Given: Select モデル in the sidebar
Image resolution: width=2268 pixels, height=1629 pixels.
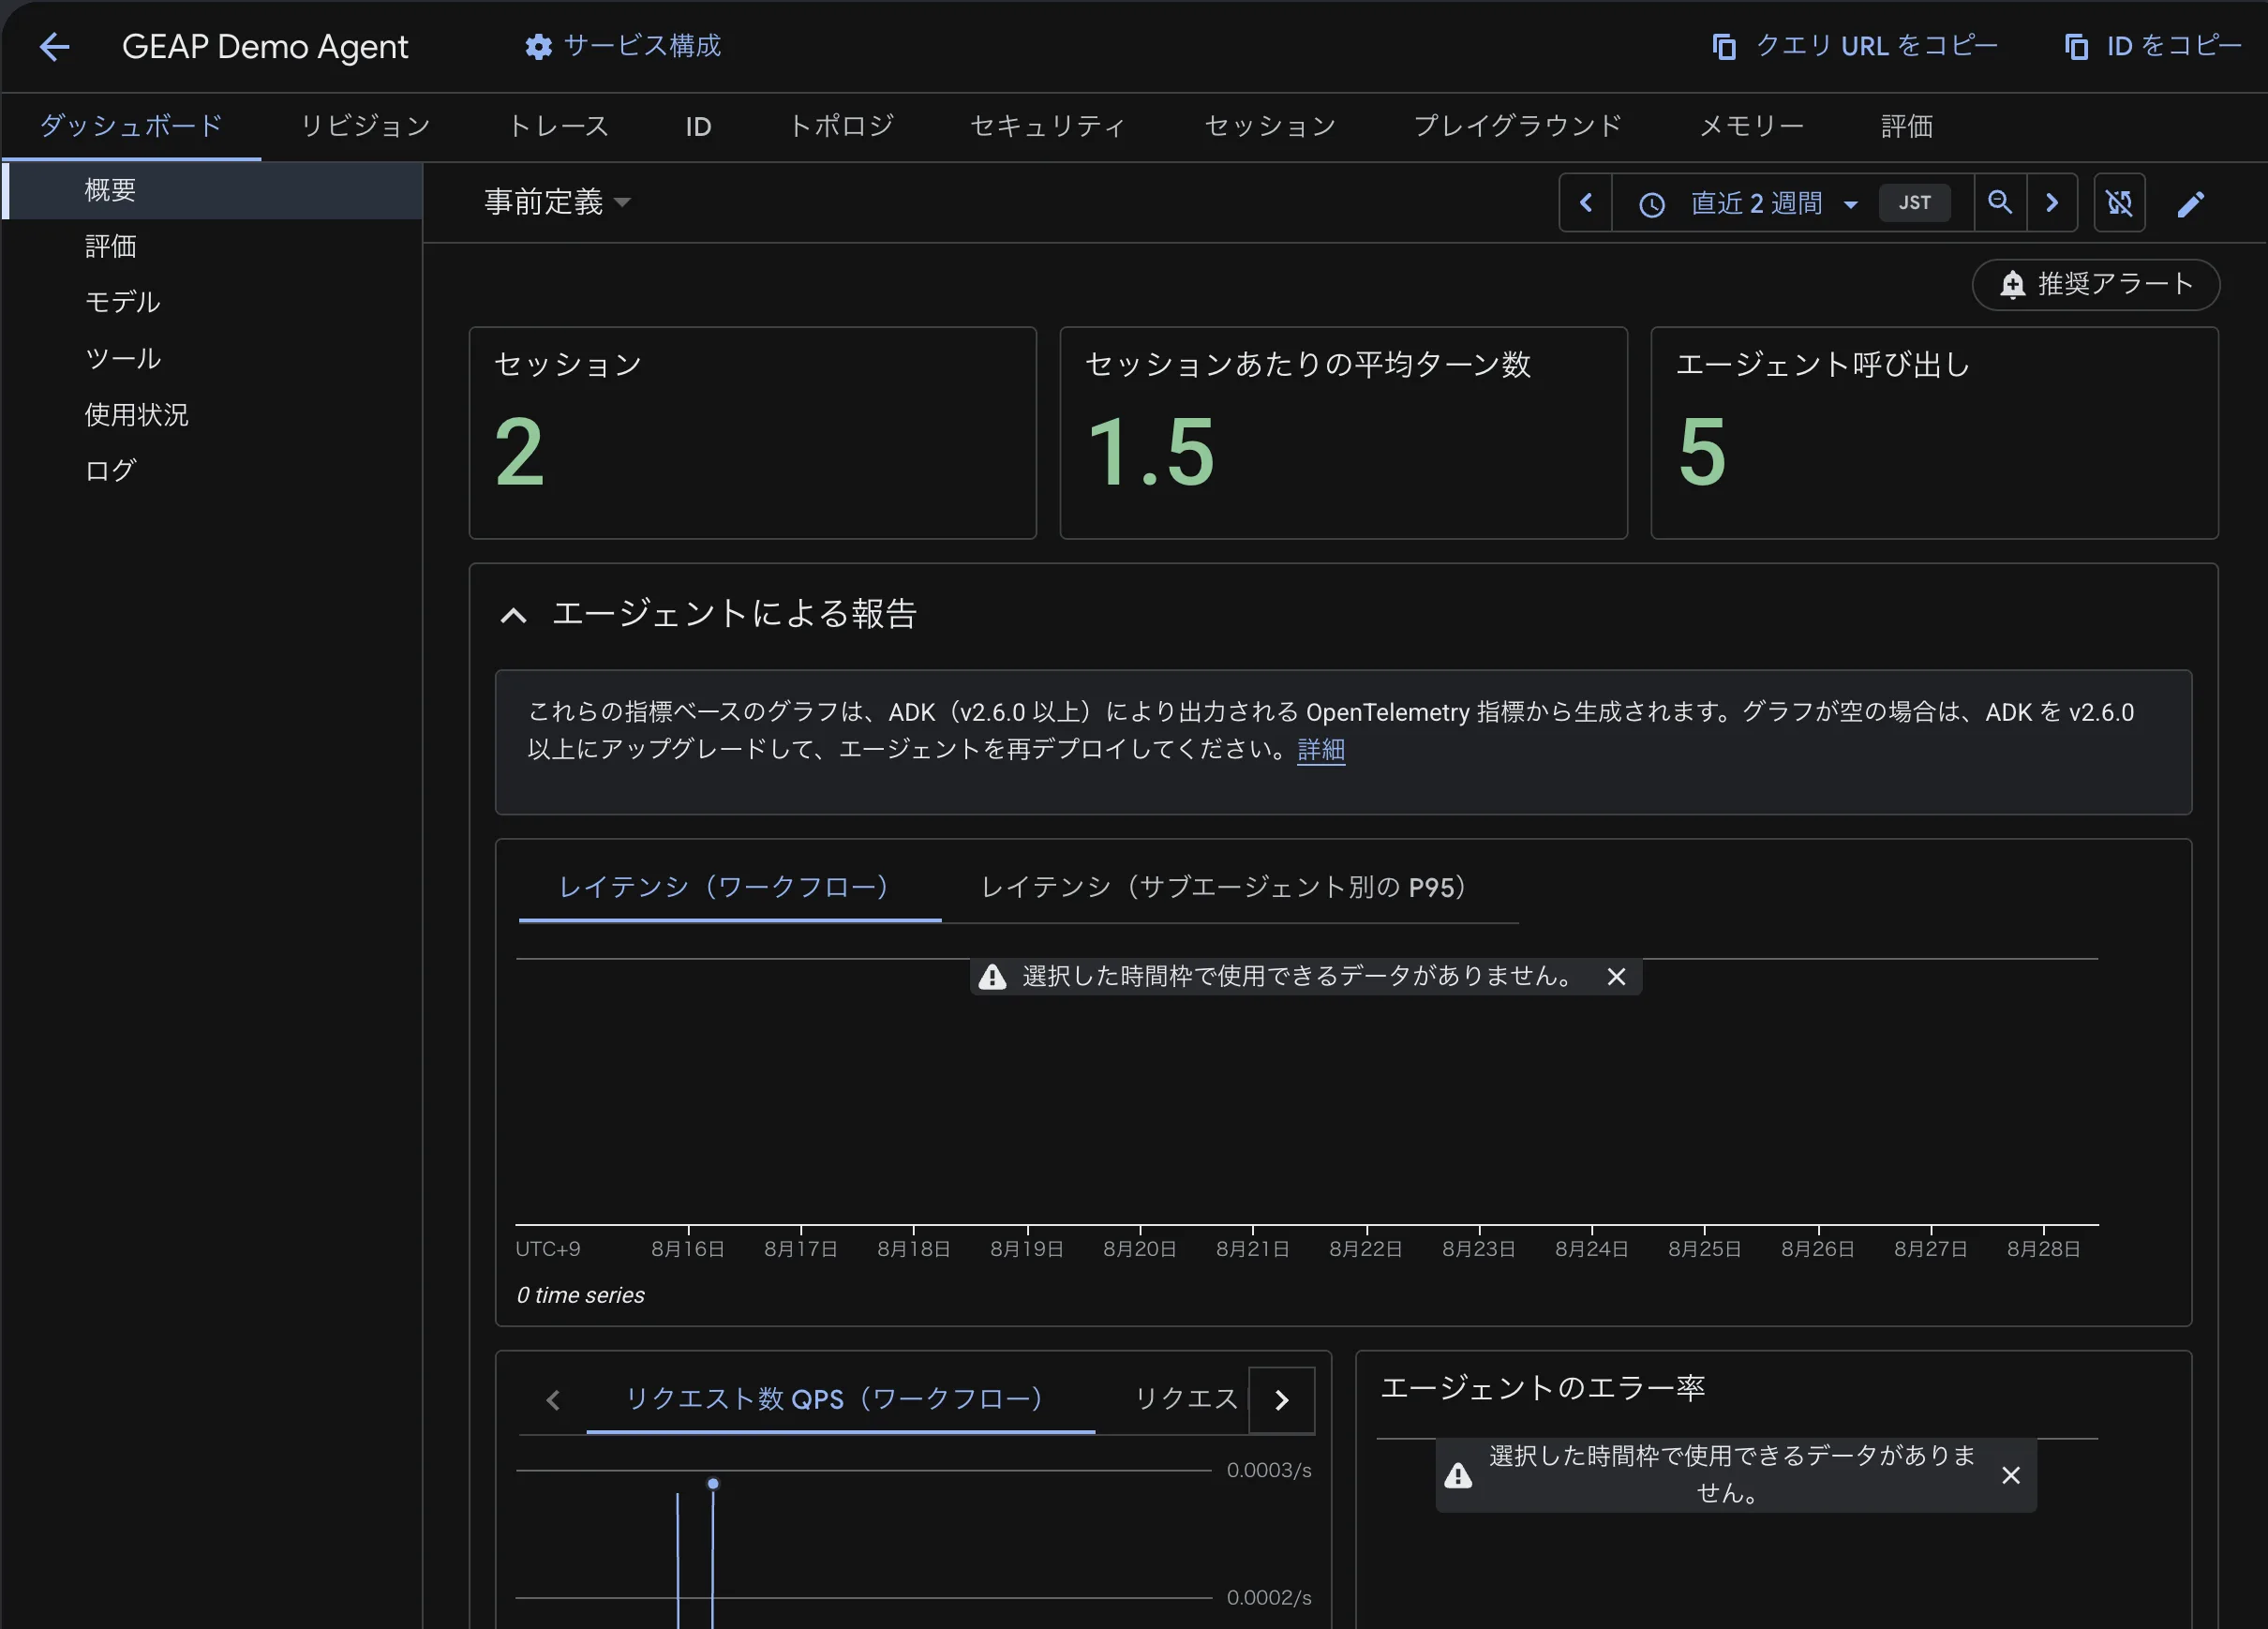Looking at the screenshot, I should (212, 302).
